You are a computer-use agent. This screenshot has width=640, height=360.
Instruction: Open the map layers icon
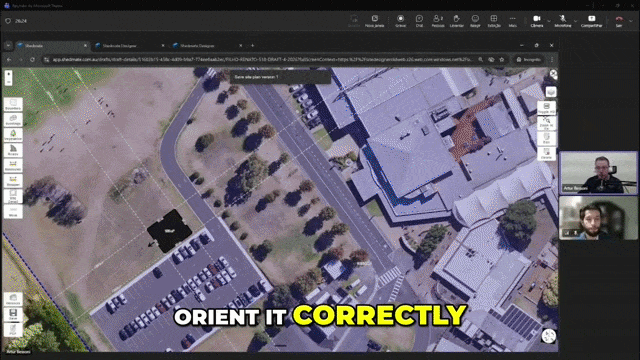551,92
